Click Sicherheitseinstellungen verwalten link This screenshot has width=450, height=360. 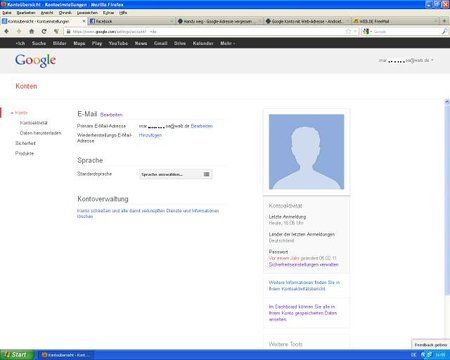pyautogui.click(x=303, y=264)
